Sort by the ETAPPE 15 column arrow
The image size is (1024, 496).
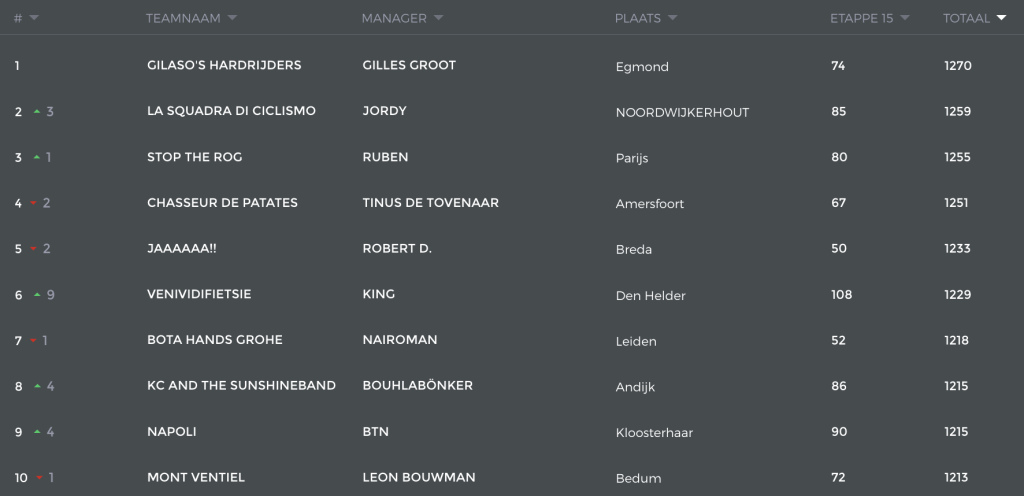tap(904, 18)
